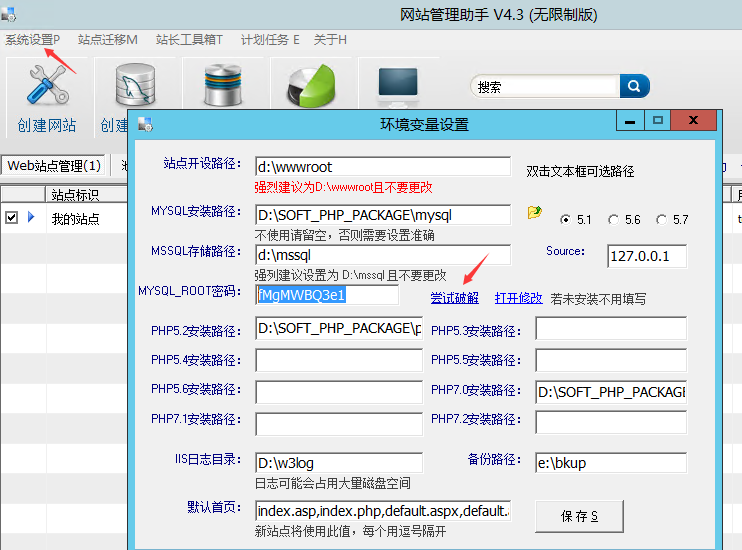Click the Source IP address field

pyautogui.click(x=647, y=257)
